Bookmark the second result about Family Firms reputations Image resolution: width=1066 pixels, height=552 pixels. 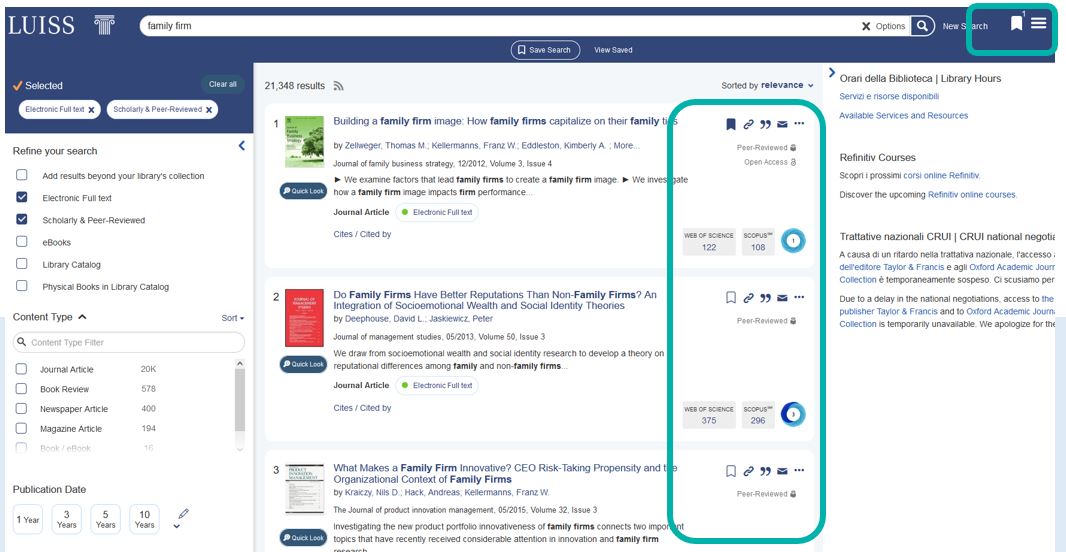point(731,298)
